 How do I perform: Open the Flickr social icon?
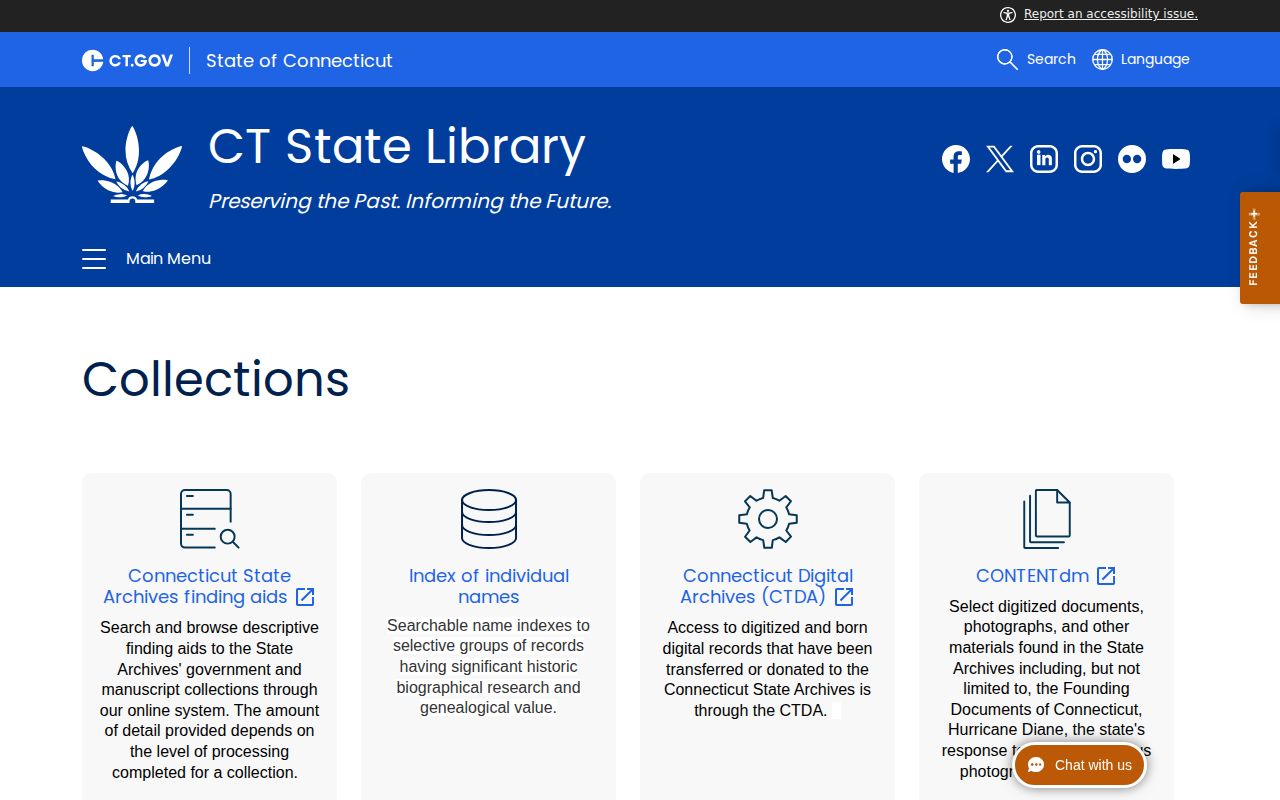(x=1132, y=159)
